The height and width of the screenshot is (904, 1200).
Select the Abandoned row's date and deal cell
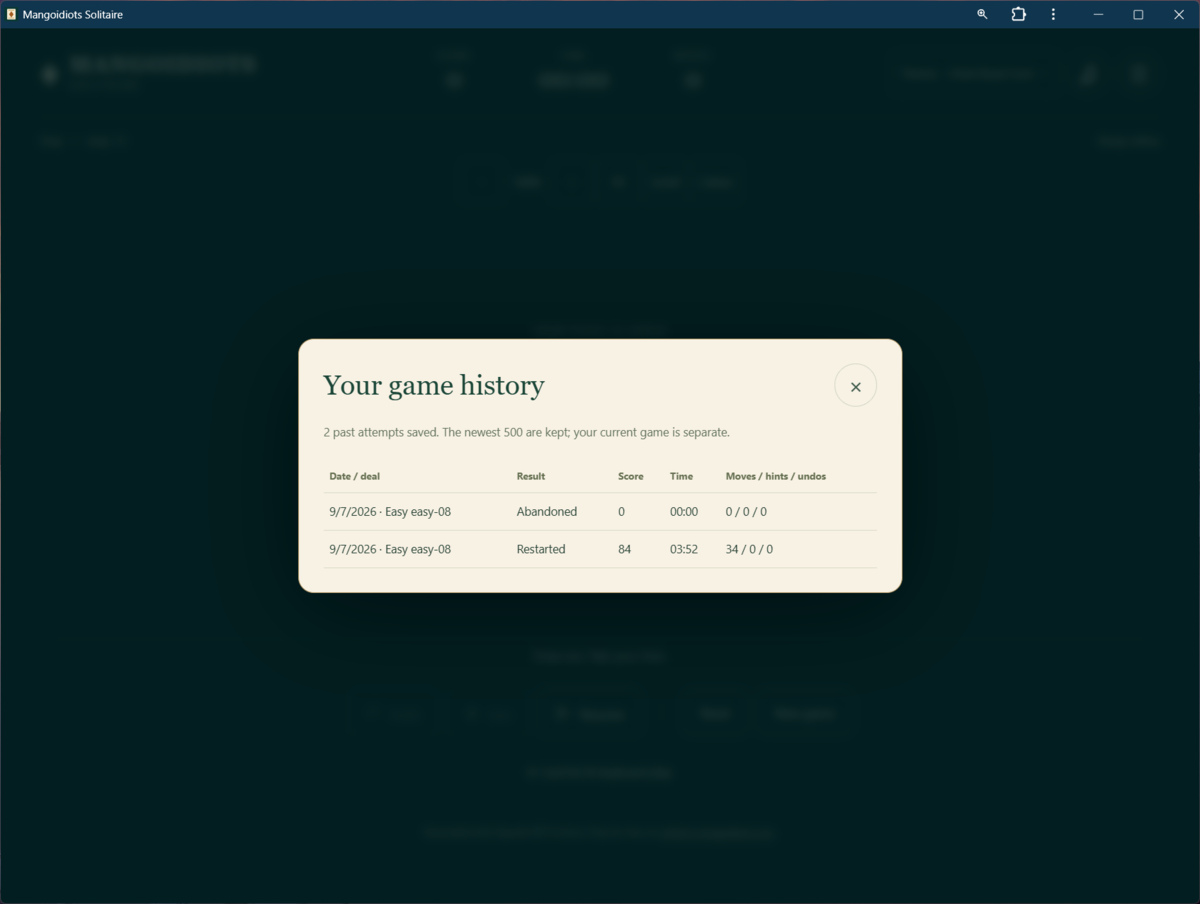pos(390,512)
